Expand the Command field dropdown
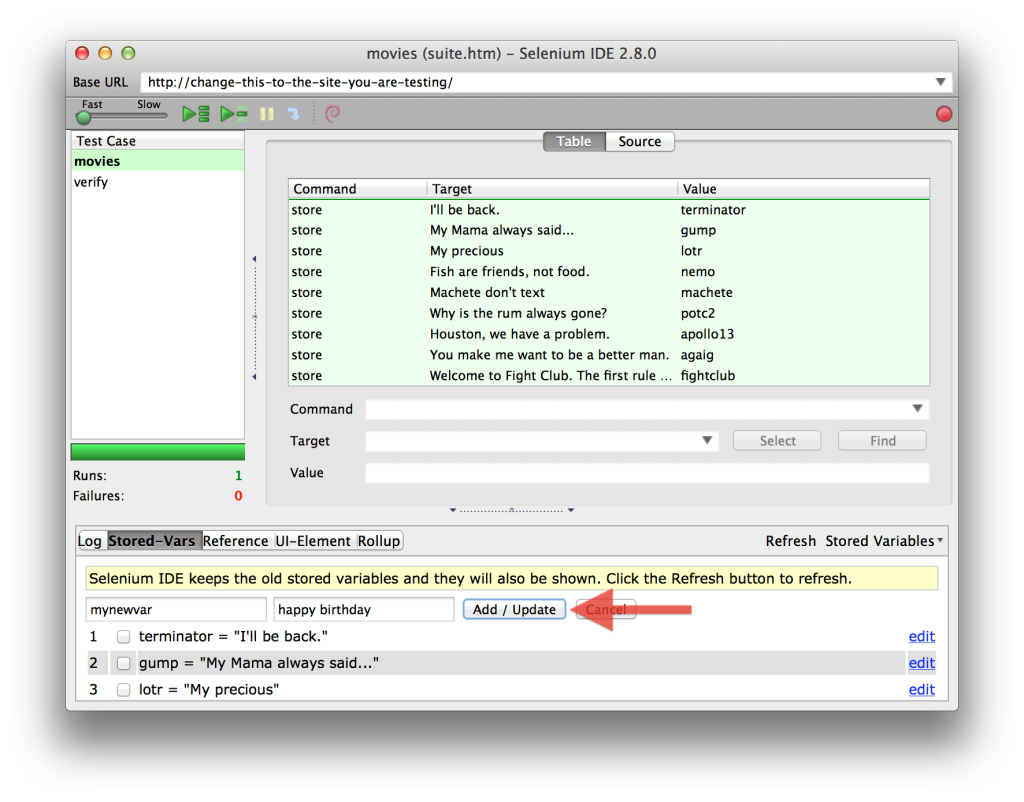Viewport: 1024px width, 802px height. [x=917, y=409]
